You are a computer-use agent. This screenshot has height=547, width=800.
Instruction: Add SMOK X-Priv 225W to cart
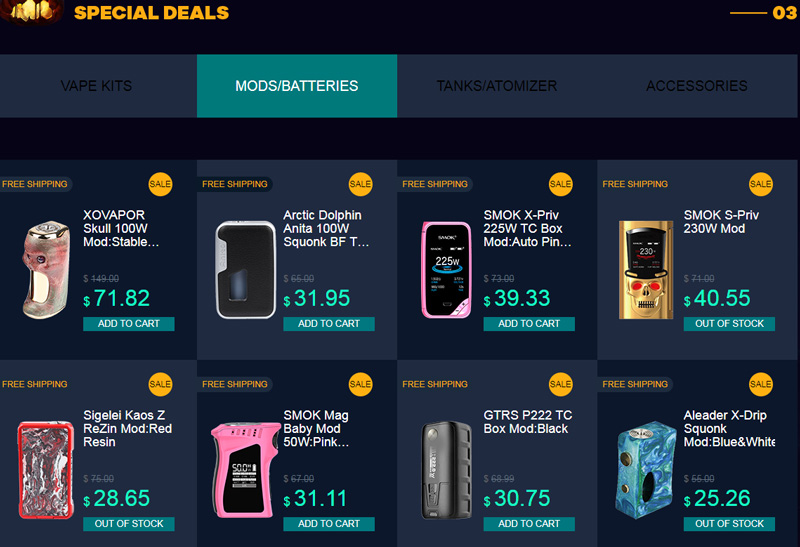(x=529, y=324)
